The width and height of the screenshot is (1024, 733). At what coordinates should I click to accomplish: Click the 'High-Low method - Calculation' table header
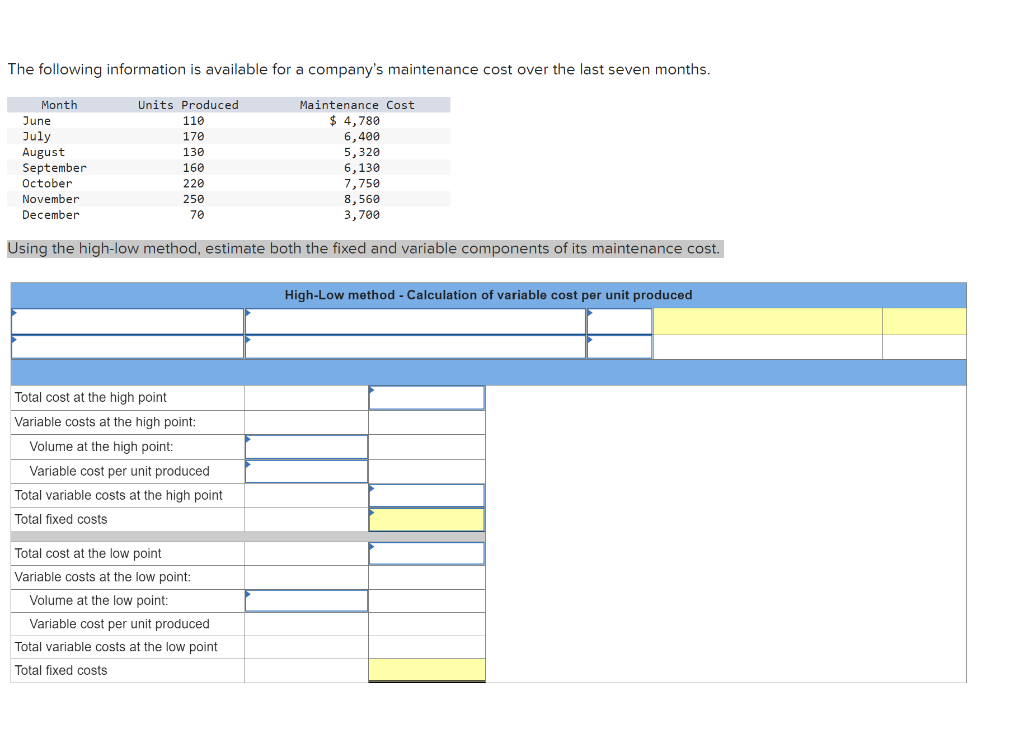[x=488, y=295]
